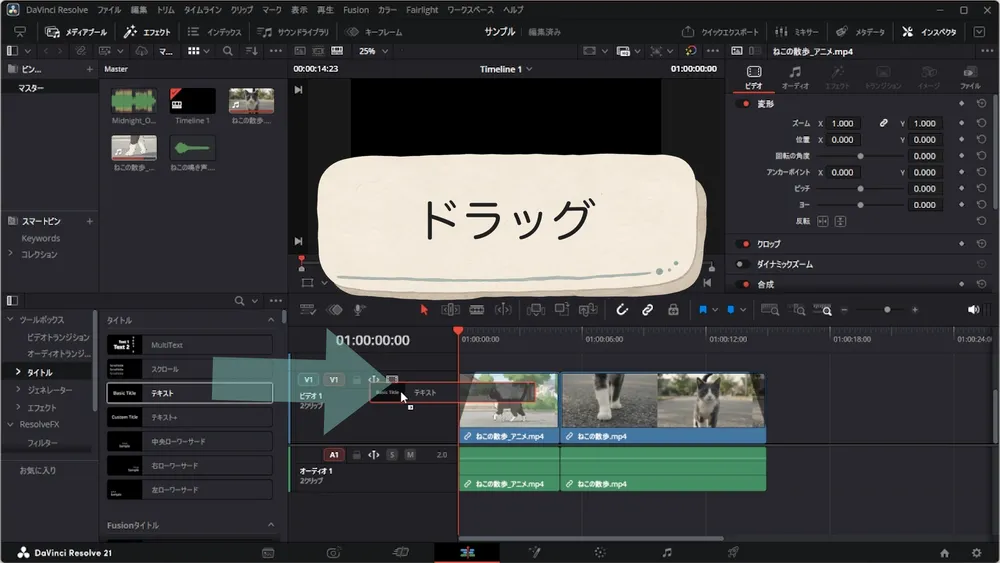This screenshot has width=1000, height=563.
Task: Select the Trim edit mode tool
Action: (450, 310)
